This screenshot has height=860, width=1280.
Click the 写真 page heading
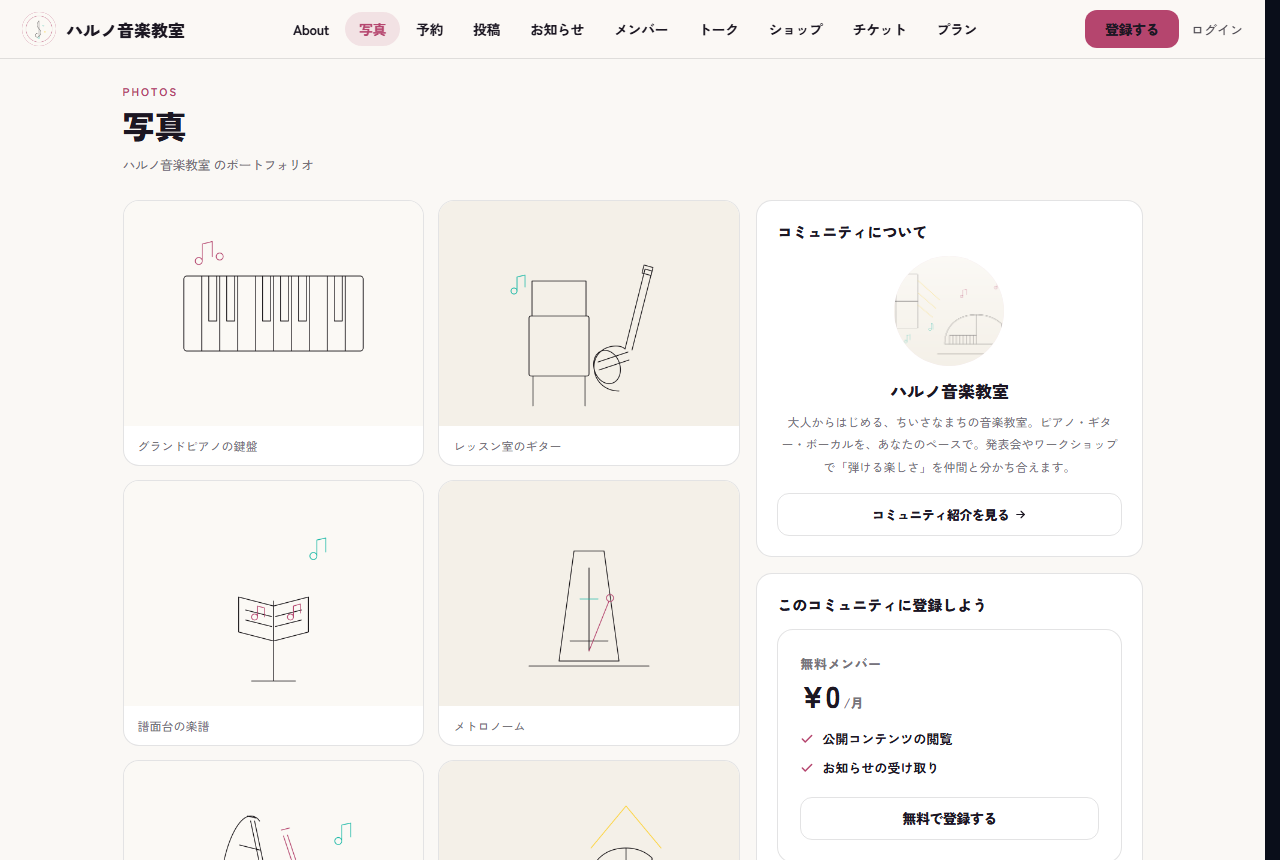(154, 128)
